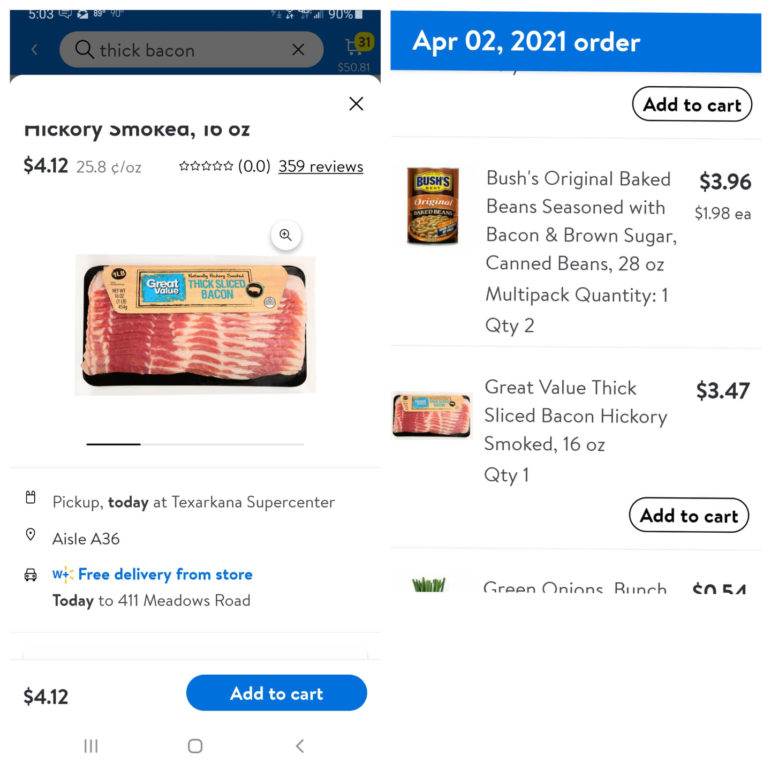Image resolution: width=771 pixels, height=771 pixels.
Task: Tap the Great Value bacon product photo
Action: pyautogui.click(x=195, y=324)
